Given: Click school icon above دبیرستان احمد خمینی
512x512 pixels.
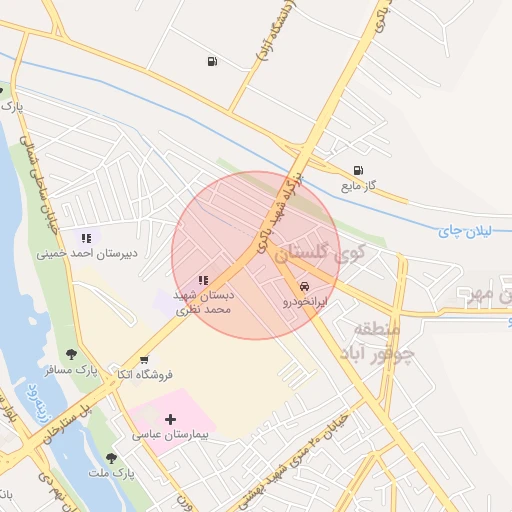Looking at the screenshot, I should pyautogui.click(x=86, y=238).
